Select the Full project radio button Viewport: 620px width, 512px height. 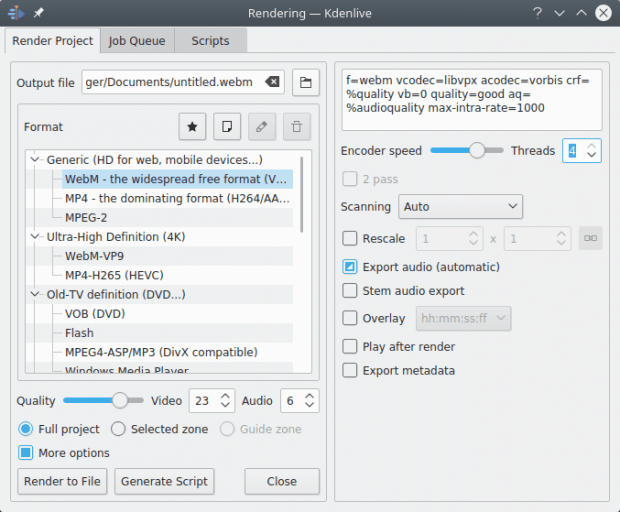[x=26, y=429]
